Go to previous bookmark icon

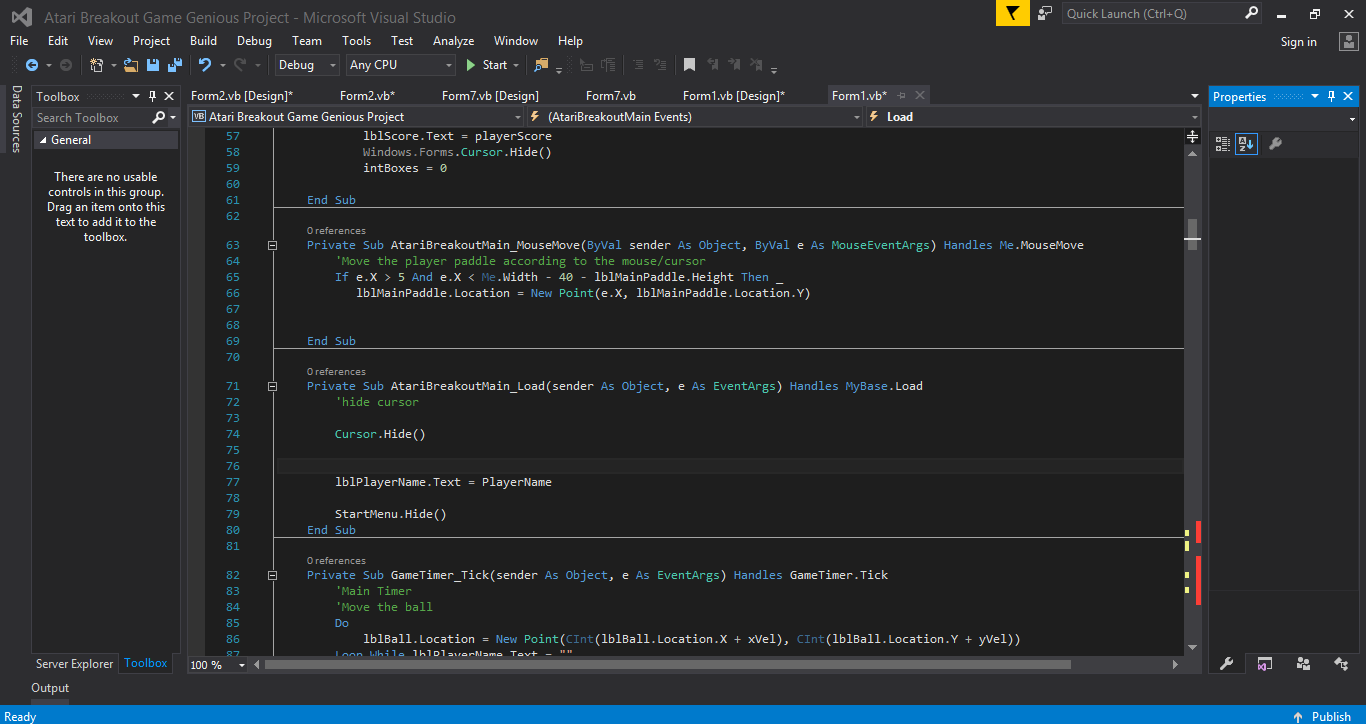coord(713,65)
